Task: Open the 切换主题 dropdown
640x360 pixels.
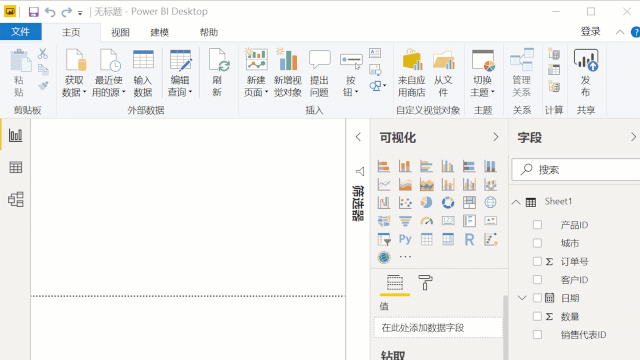Action: [x=483, y=73]
